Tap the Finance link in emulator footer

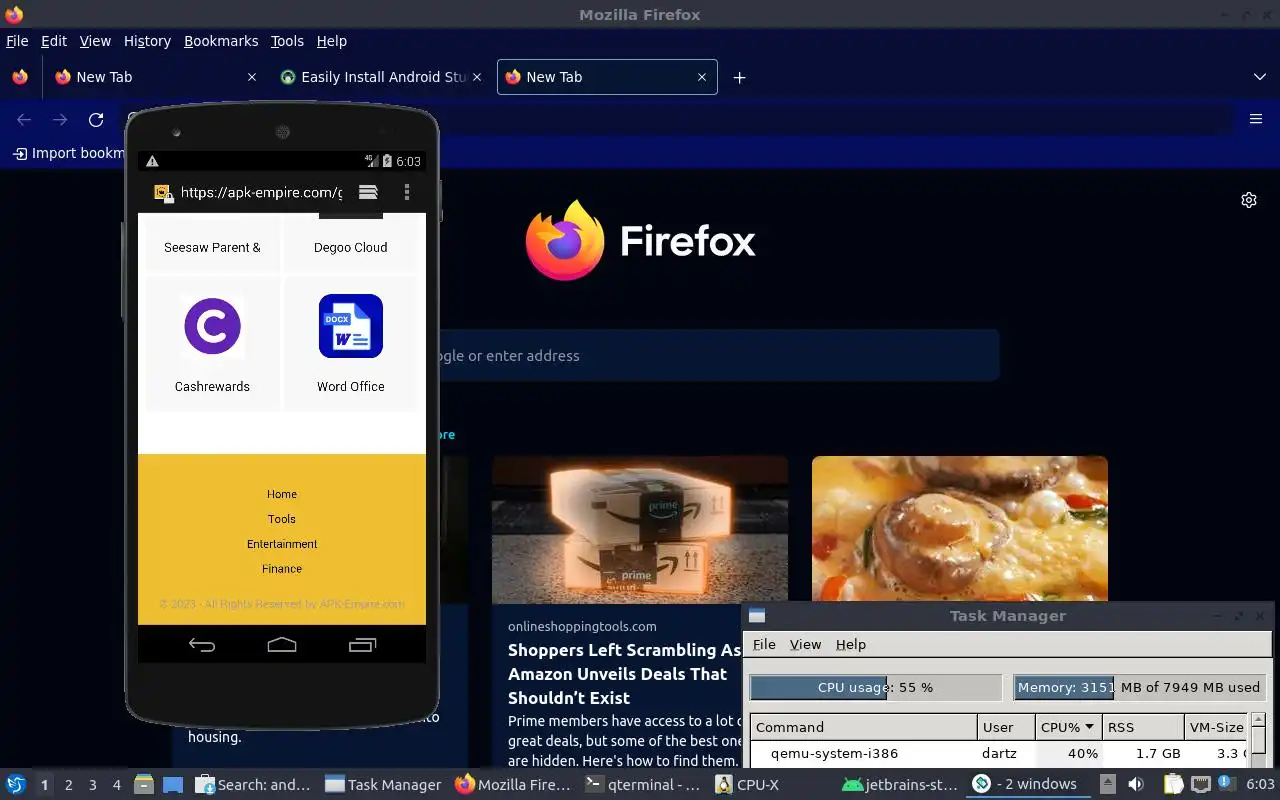[x=282, y=569]
